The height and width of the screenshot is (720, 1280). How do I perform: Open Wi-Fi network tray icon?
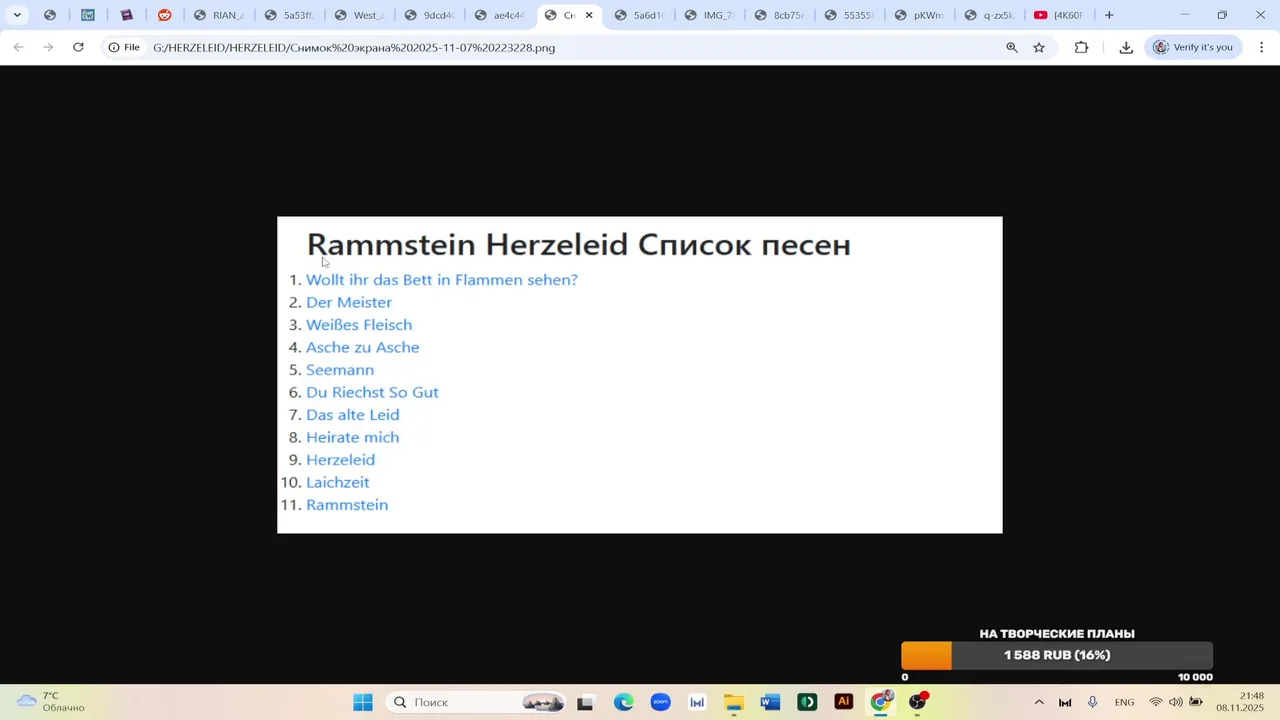point(1156,702)
